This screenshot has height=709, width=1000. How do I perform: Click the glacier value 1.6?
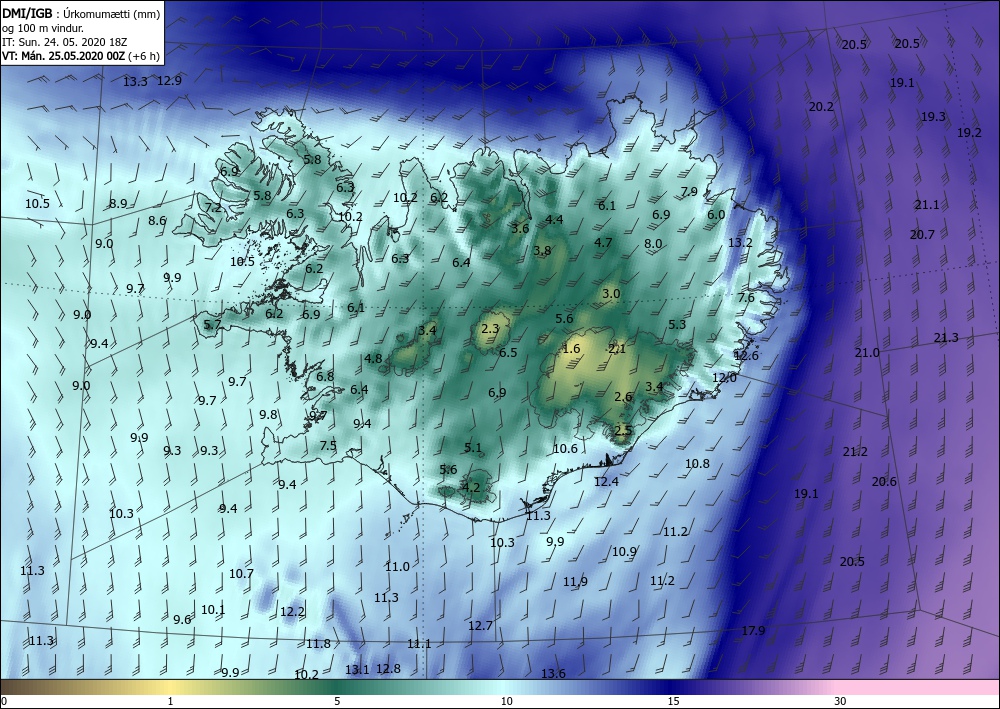point(571,348)
